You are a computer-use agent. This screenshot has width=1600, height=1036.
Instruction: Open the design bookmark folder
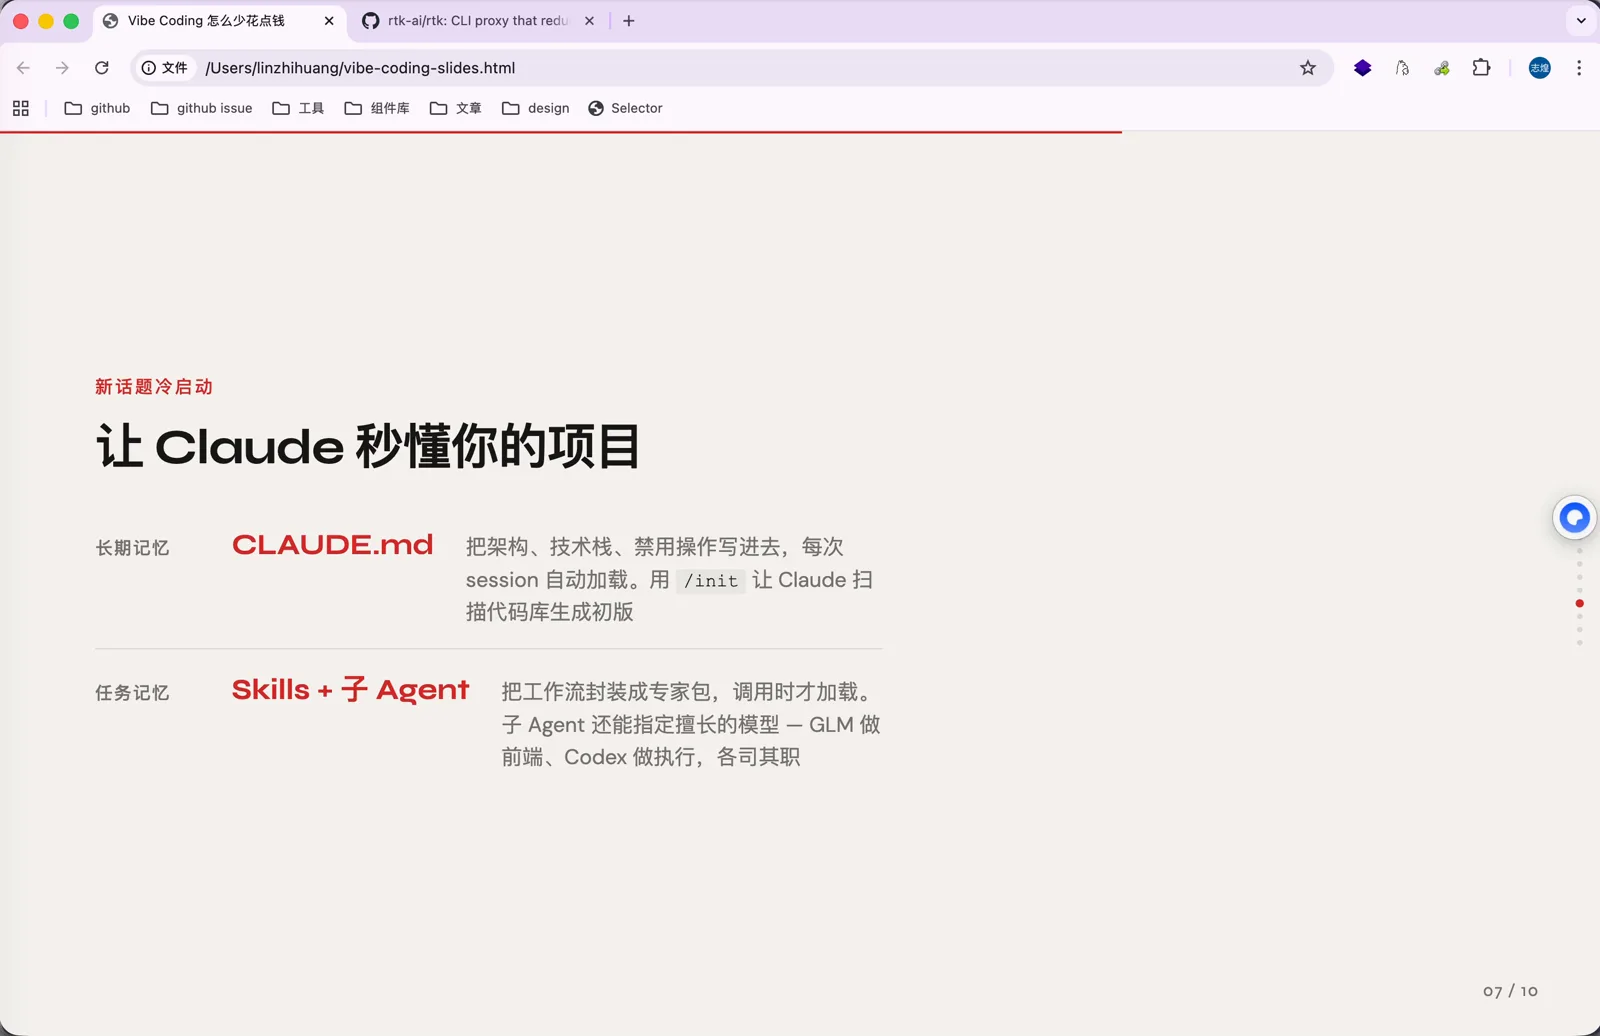536,108
